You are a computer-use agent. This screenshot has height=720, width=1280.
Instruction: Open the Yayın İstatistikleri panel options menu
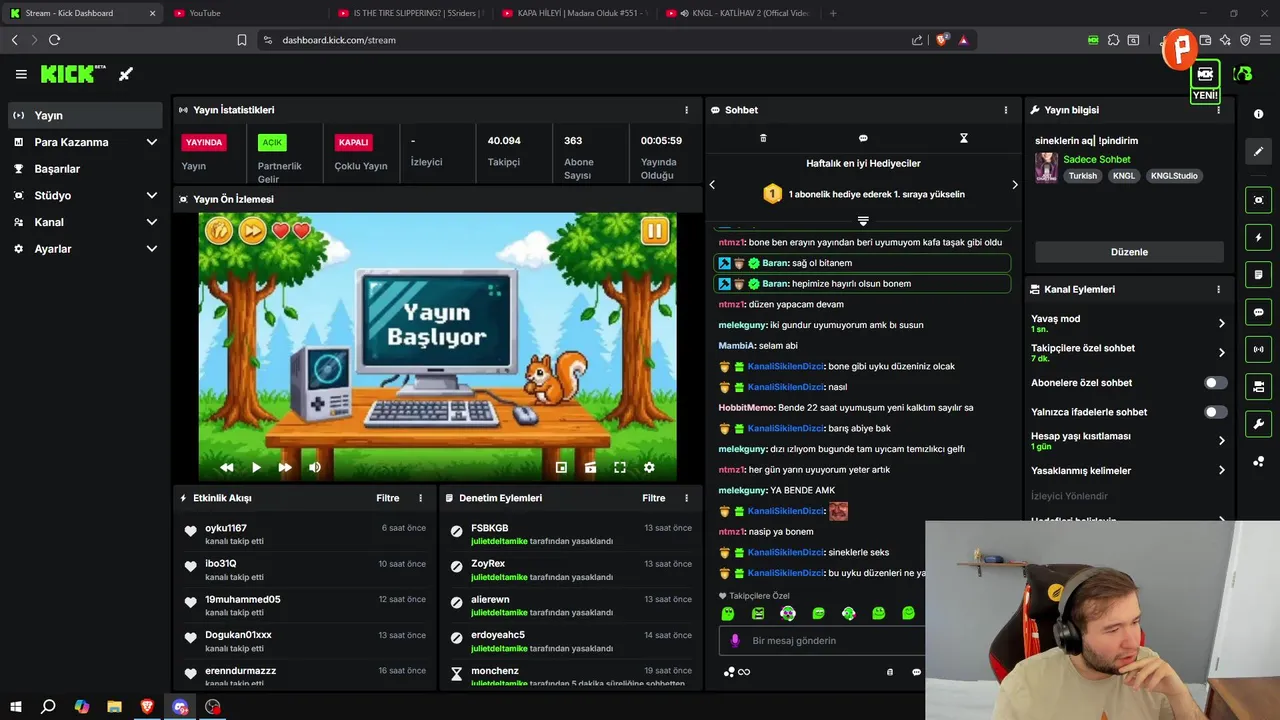coord(686,110)
